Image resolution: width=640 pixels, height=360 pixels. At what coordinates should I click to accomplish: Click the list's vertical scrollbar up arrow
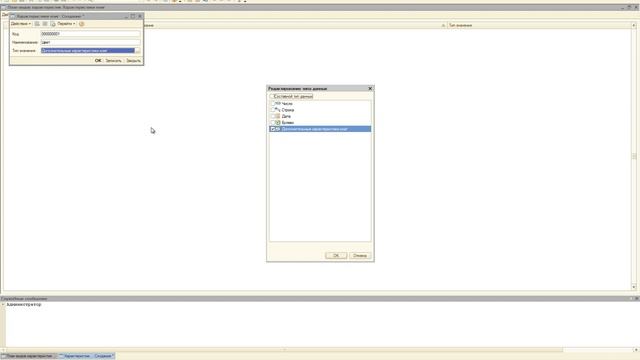pyautogui.click(x=634, y=25)
